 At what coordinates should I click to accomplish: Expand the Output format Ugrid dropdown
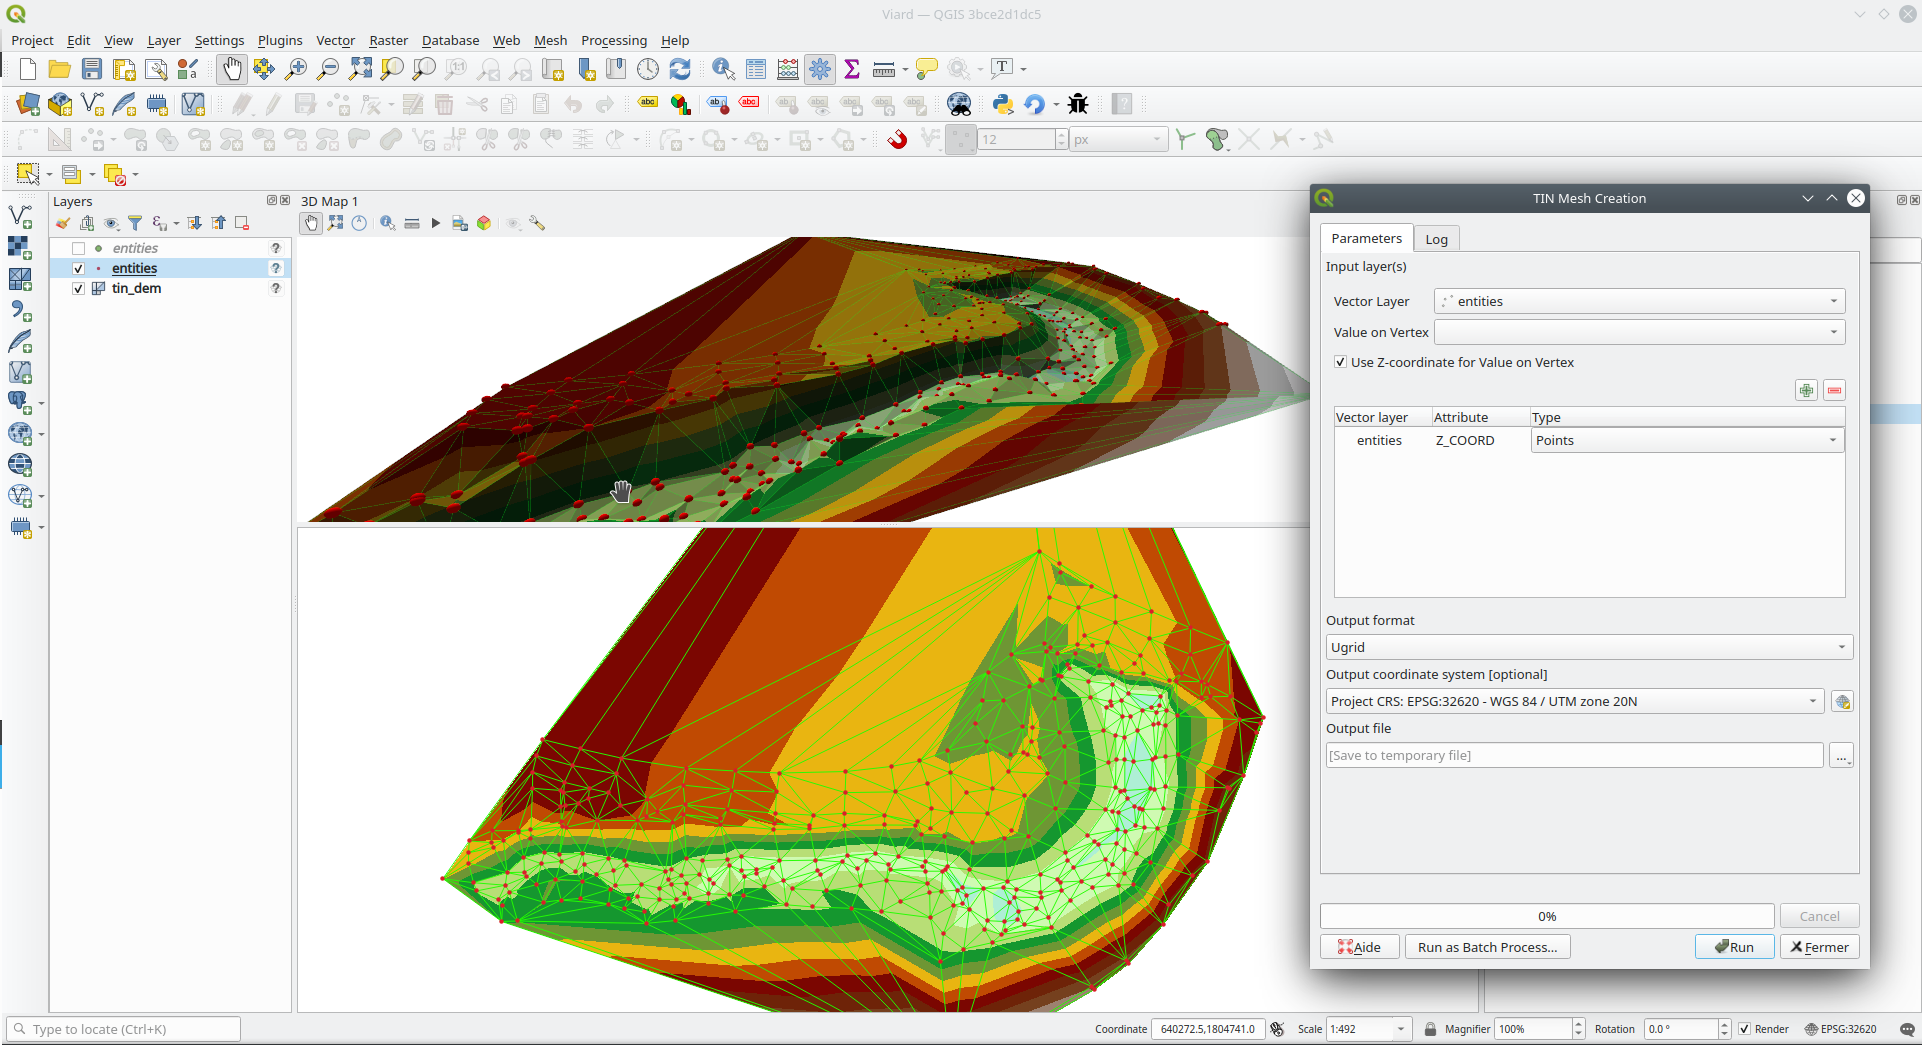(1589, 647)
